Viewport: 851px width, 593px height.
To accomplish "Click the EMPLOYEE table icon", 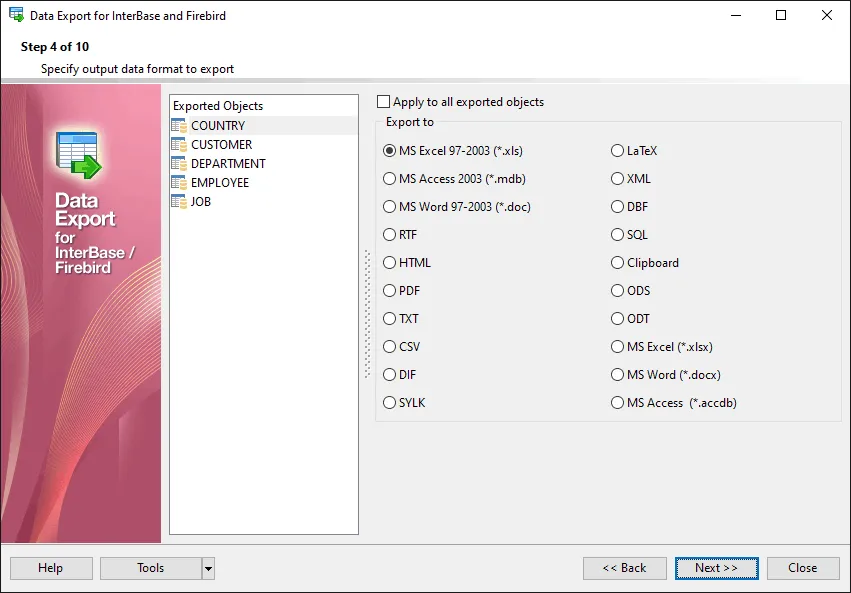I will pos(179,183).
